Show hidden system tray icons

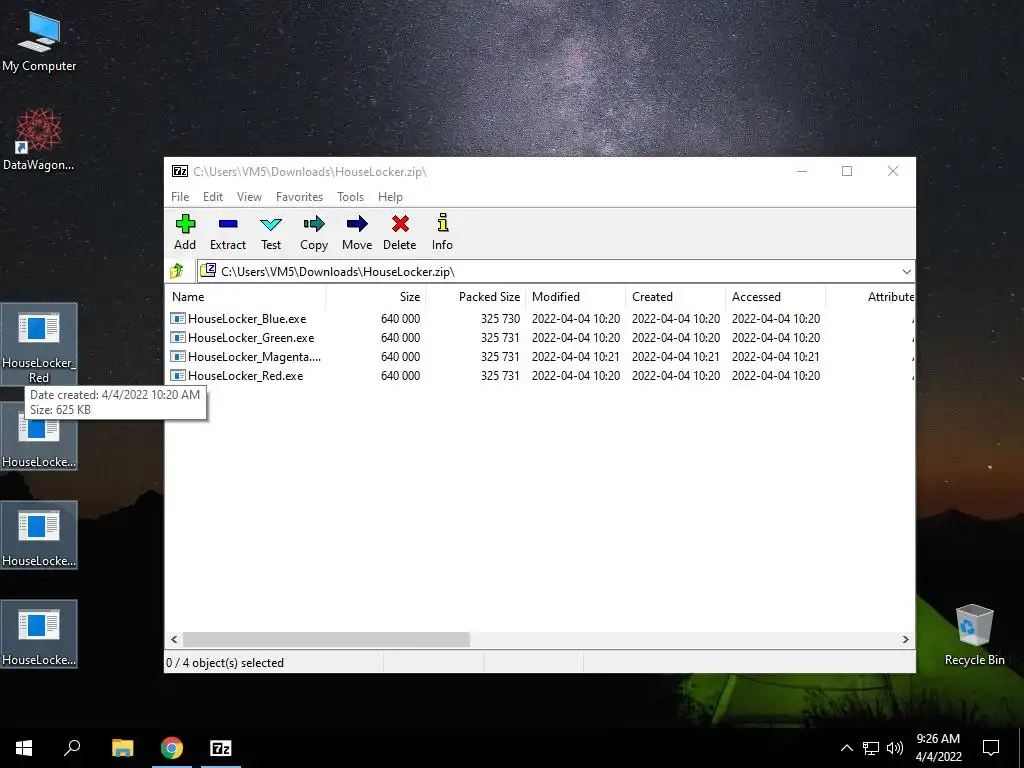846,748
